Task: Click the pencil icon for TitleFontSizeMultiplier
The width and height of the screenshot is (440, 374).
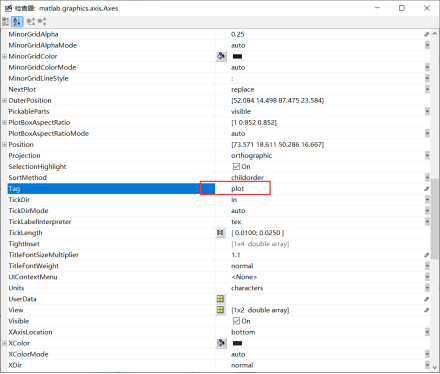Action: click(426, 255)
